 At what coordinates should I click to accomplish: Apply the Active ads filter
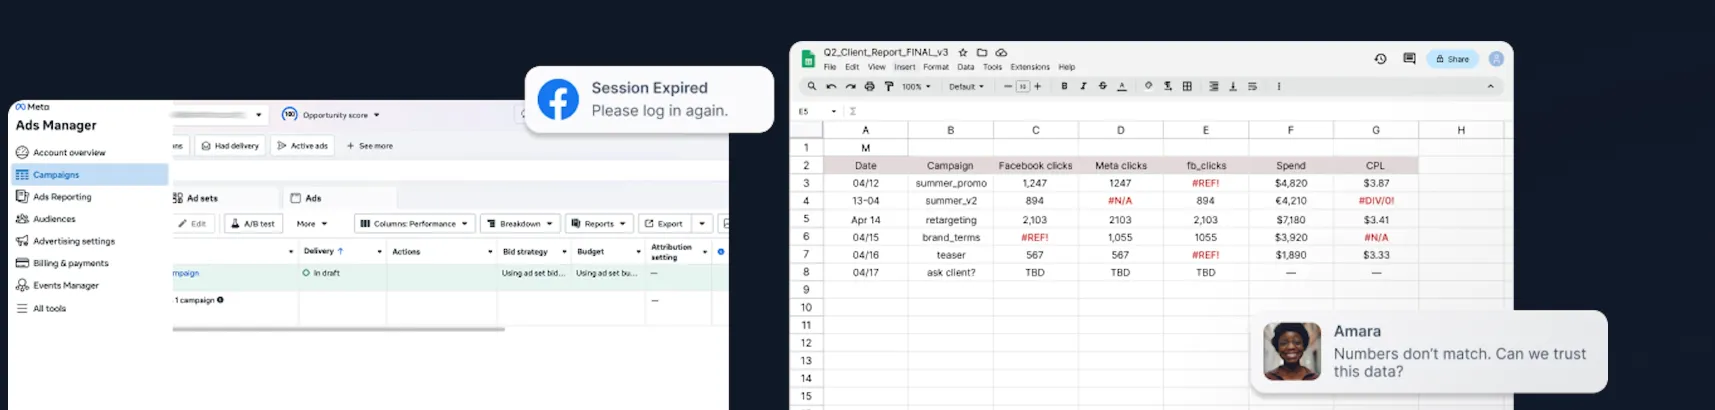pyautogui.click(x=302, y=146)
